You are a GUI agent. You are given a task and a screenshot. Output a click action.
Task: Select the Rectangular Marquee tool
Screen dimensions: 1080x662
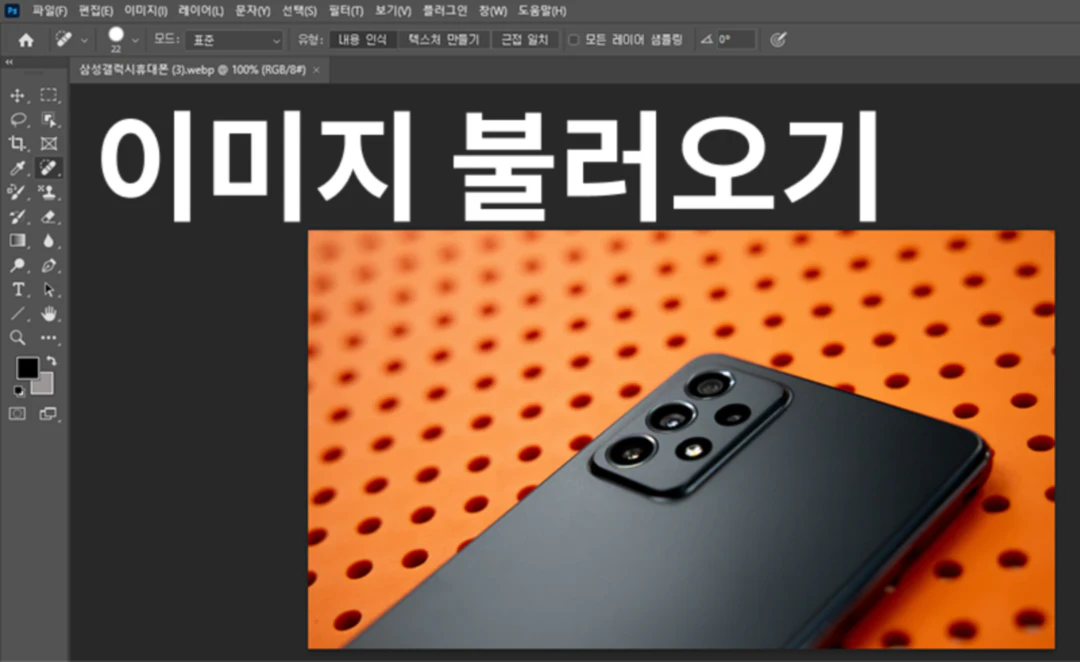click(x=48, y=95)
